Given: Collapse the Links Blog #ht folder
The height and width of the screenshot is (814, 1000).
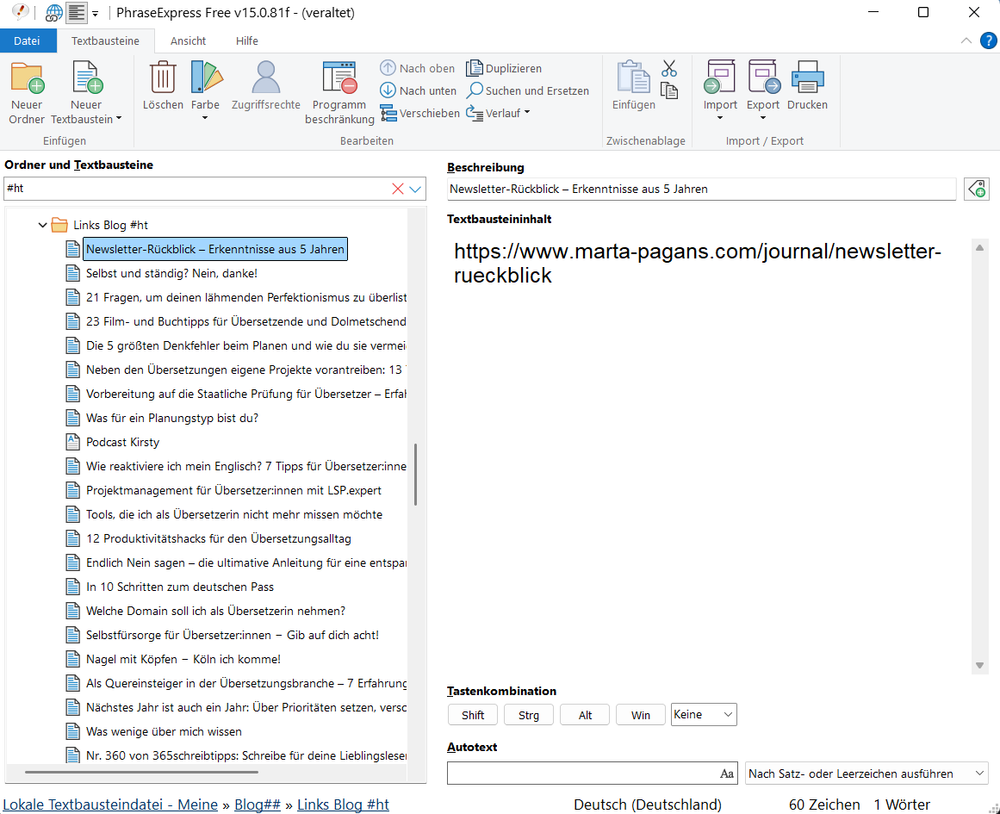Looking at the screenshot, I should coord(42,225).
